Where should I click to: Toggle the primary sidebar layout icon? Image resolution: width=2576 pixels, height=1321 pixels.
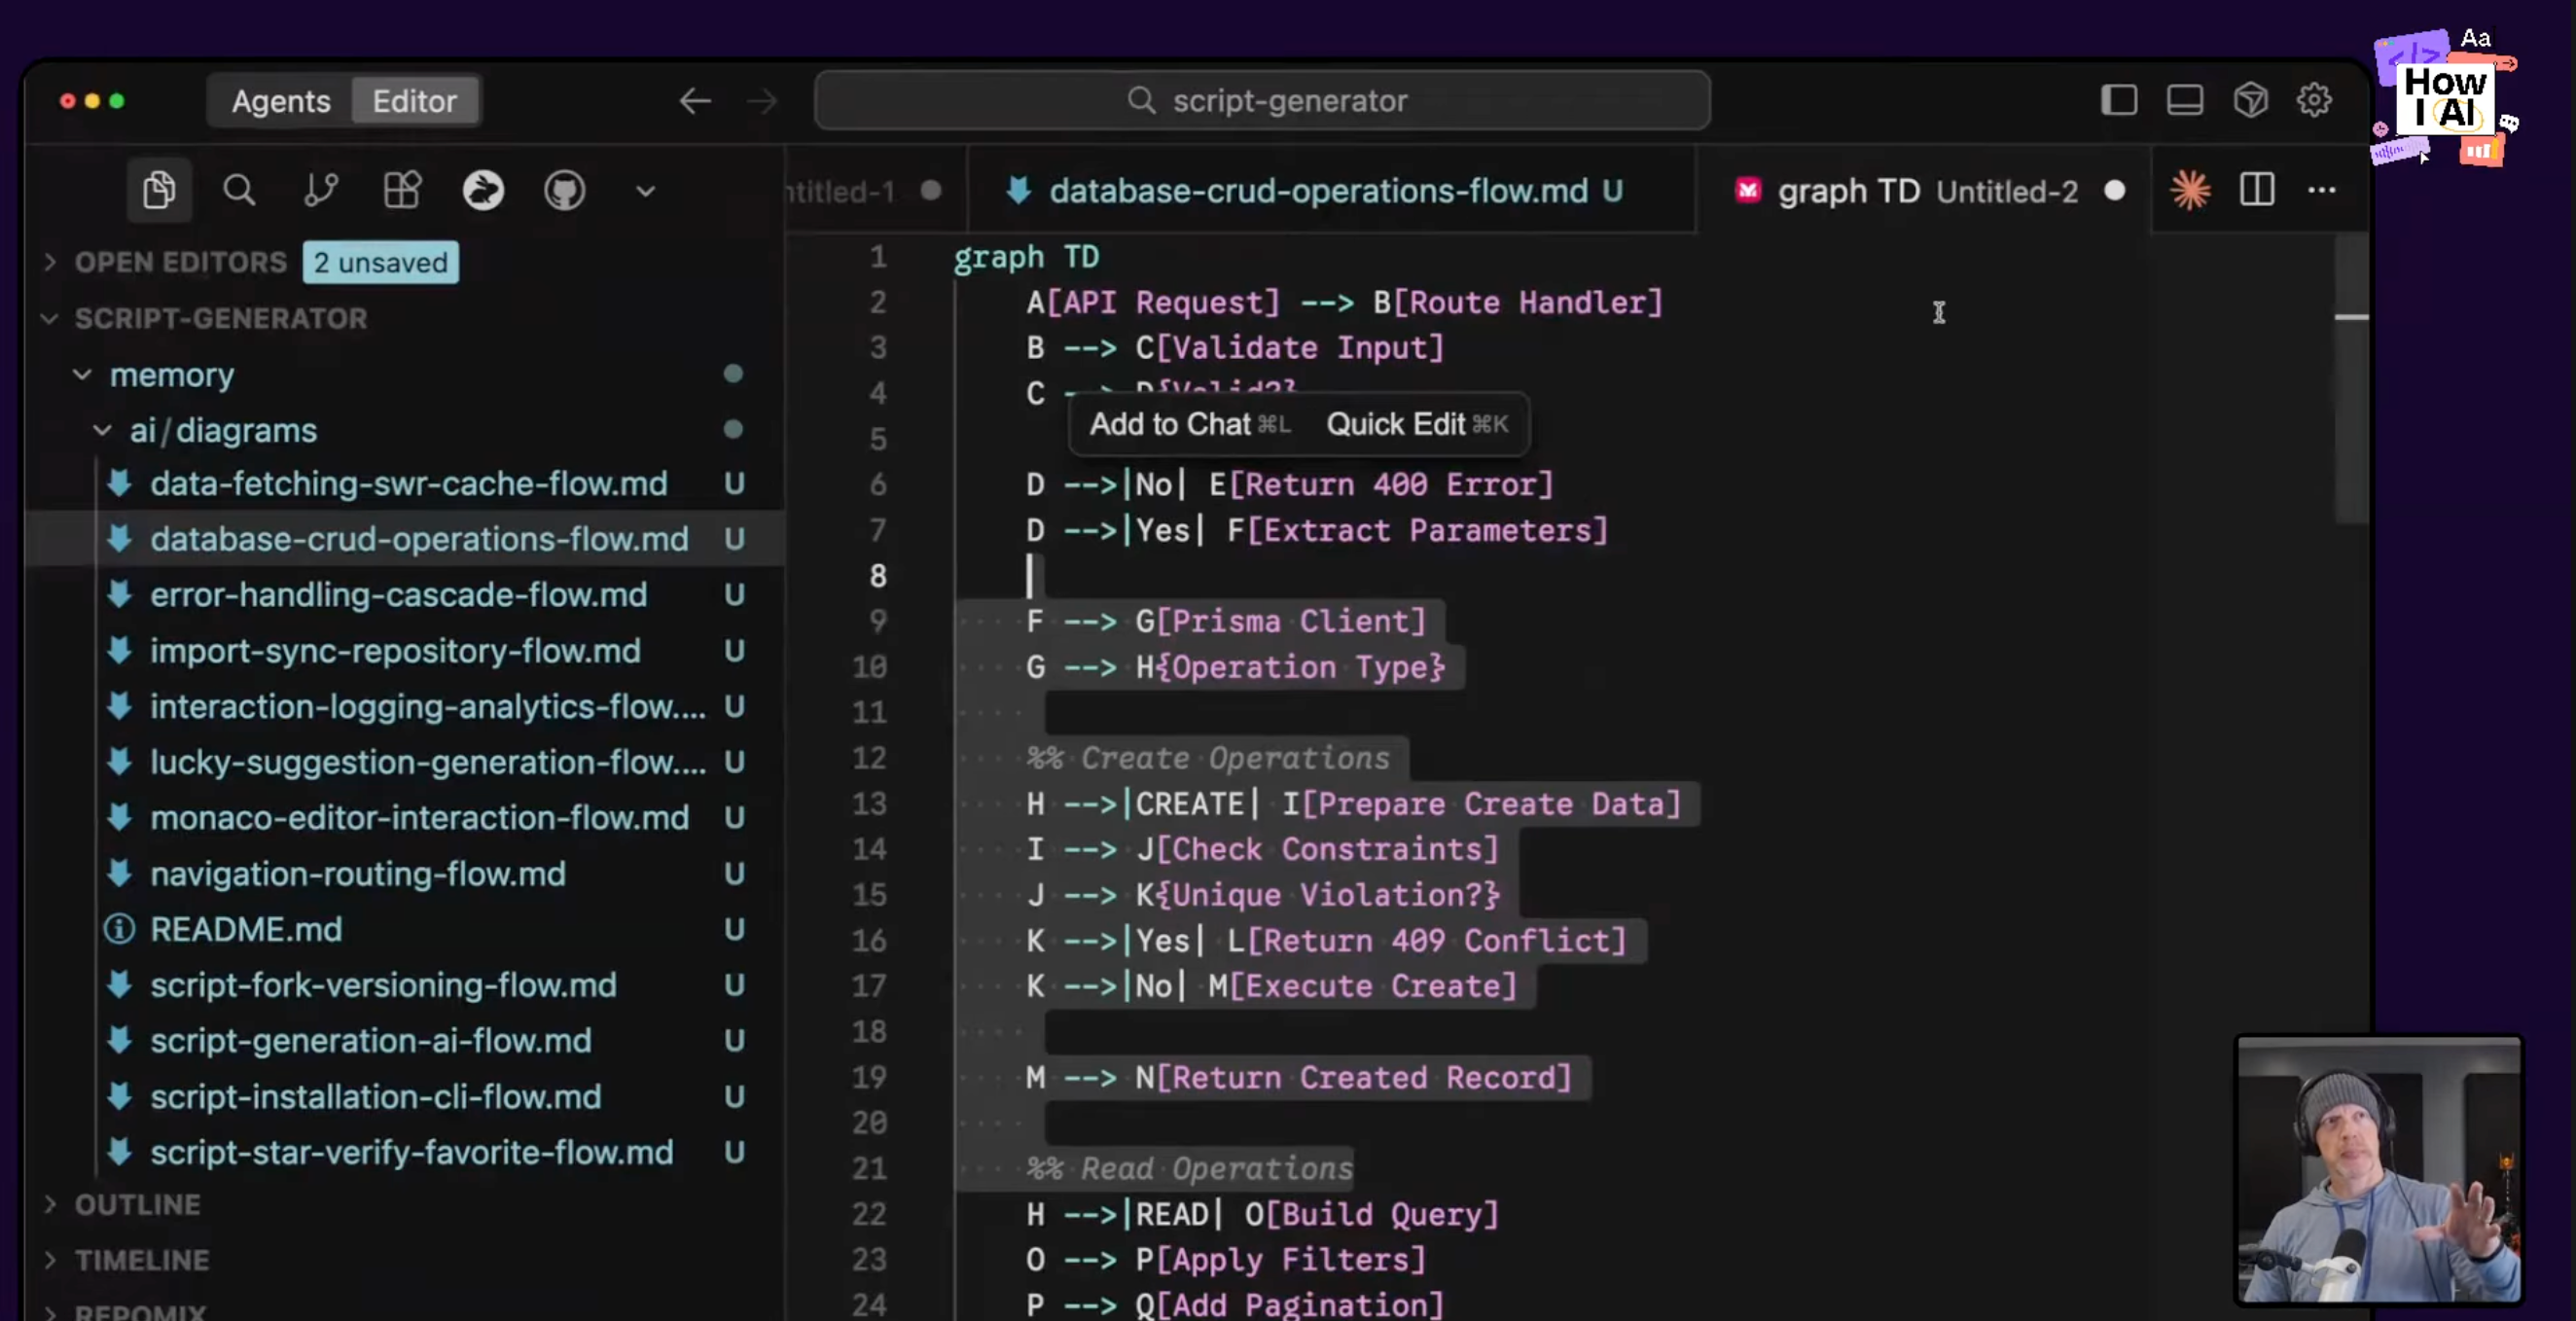pos(2118,100)
